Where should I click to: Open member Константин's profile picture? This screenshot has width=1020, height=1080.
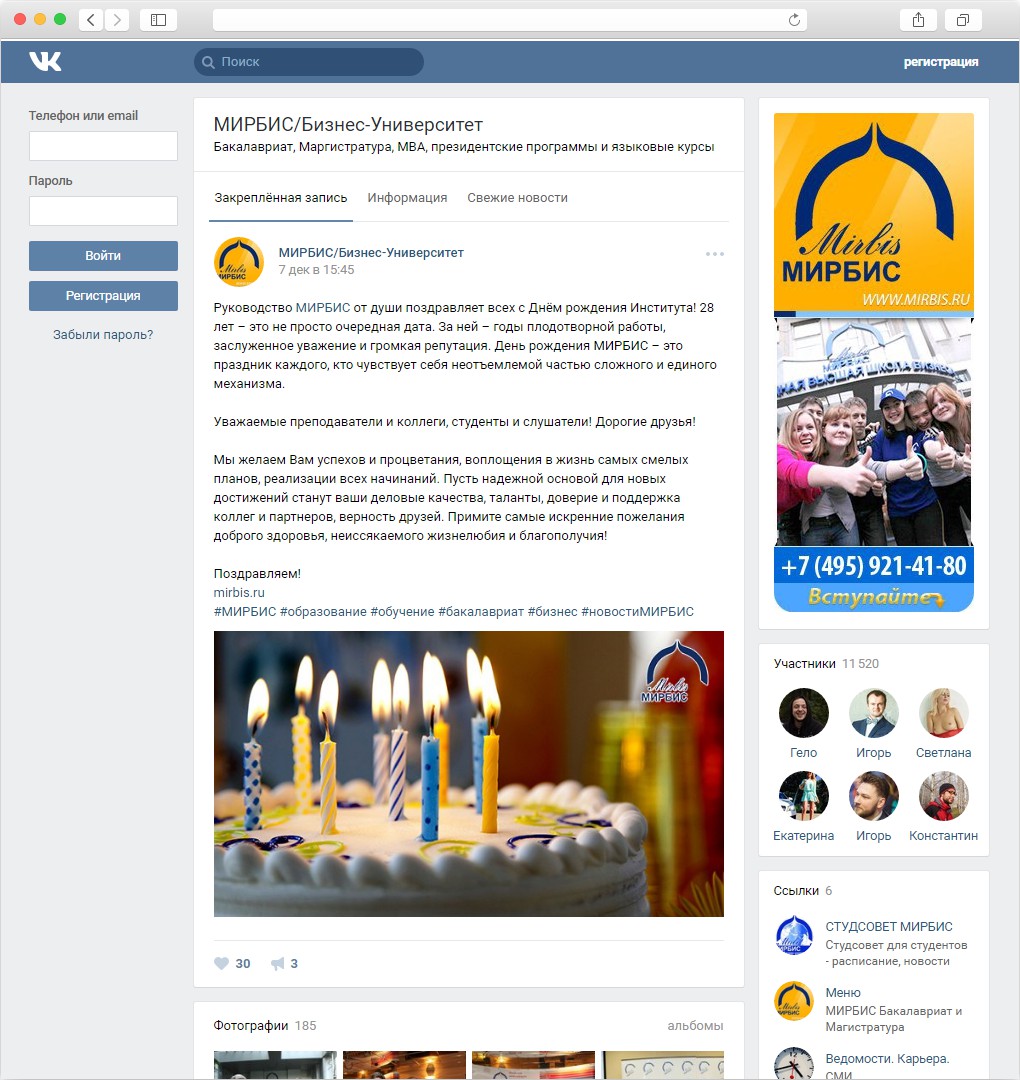click(944, 796)
